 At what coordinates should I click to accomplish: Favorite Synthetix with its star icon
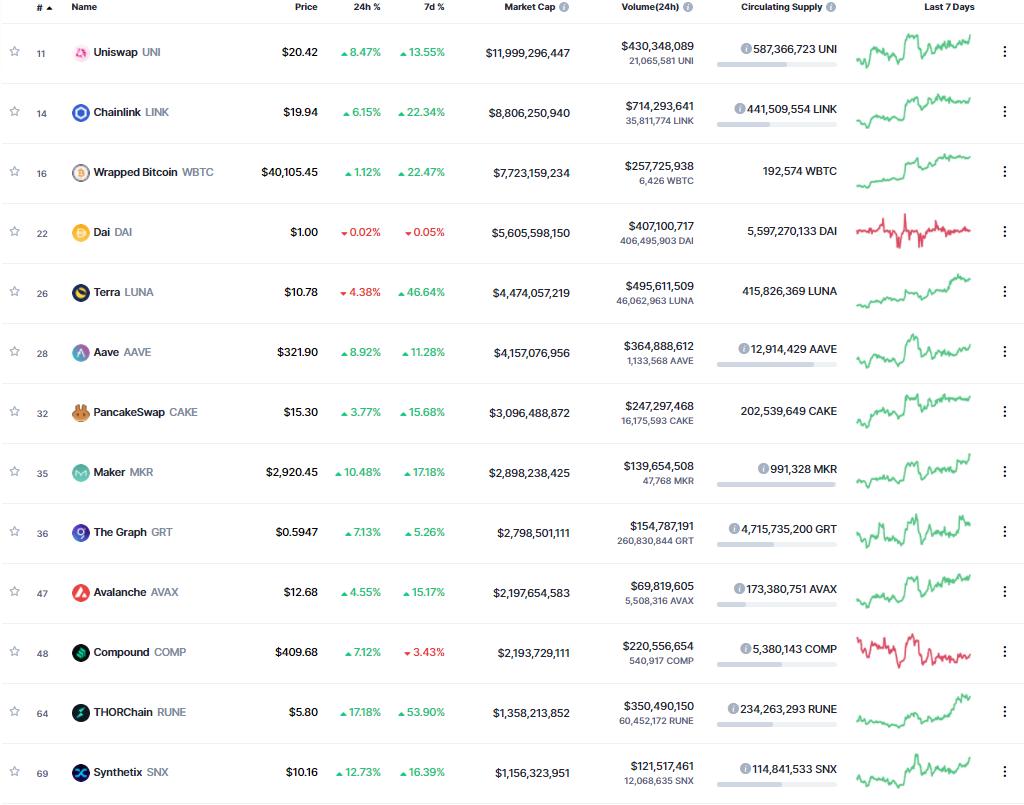click(14, 771)
